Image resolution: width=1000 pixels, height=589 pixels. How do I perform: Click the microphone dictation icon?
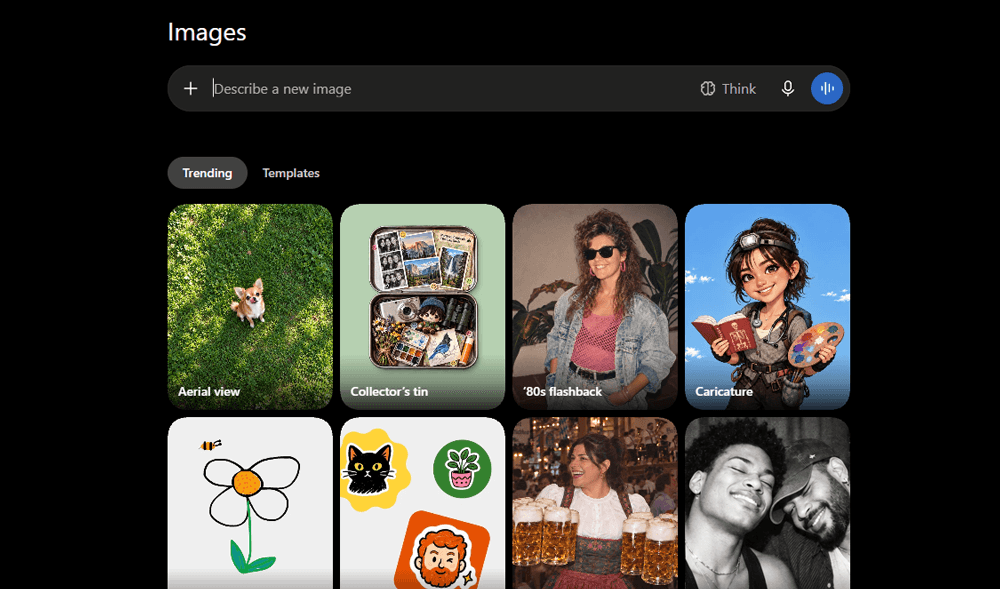click(x=788, y=89)
